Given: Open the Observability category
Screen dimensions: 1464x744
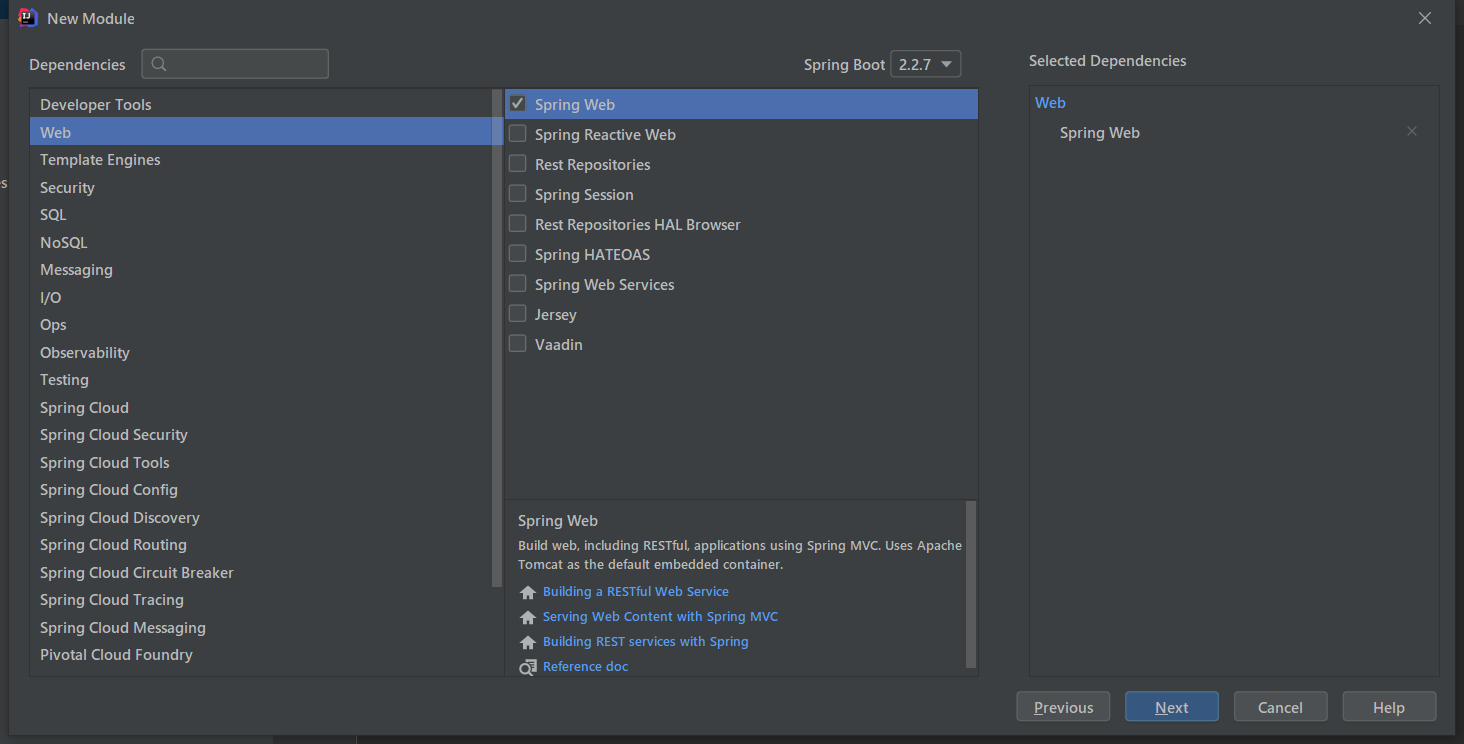Looking at the screenshot, I should (x=261, y=352).
